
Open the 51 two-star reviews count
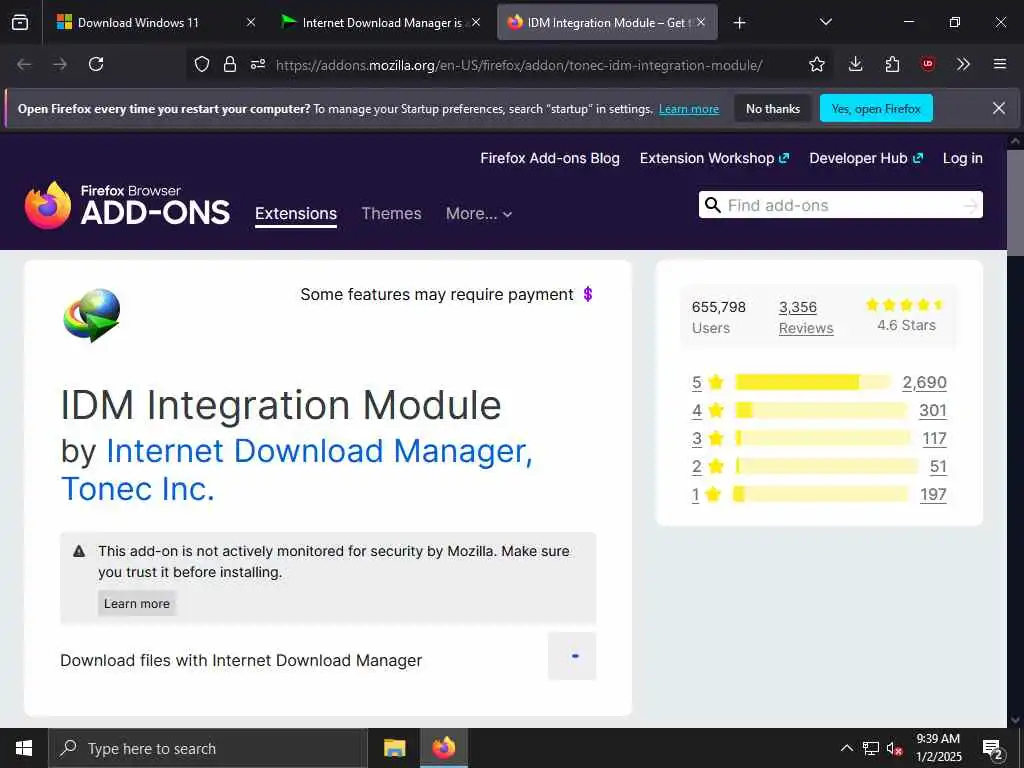tap(938, 466)
